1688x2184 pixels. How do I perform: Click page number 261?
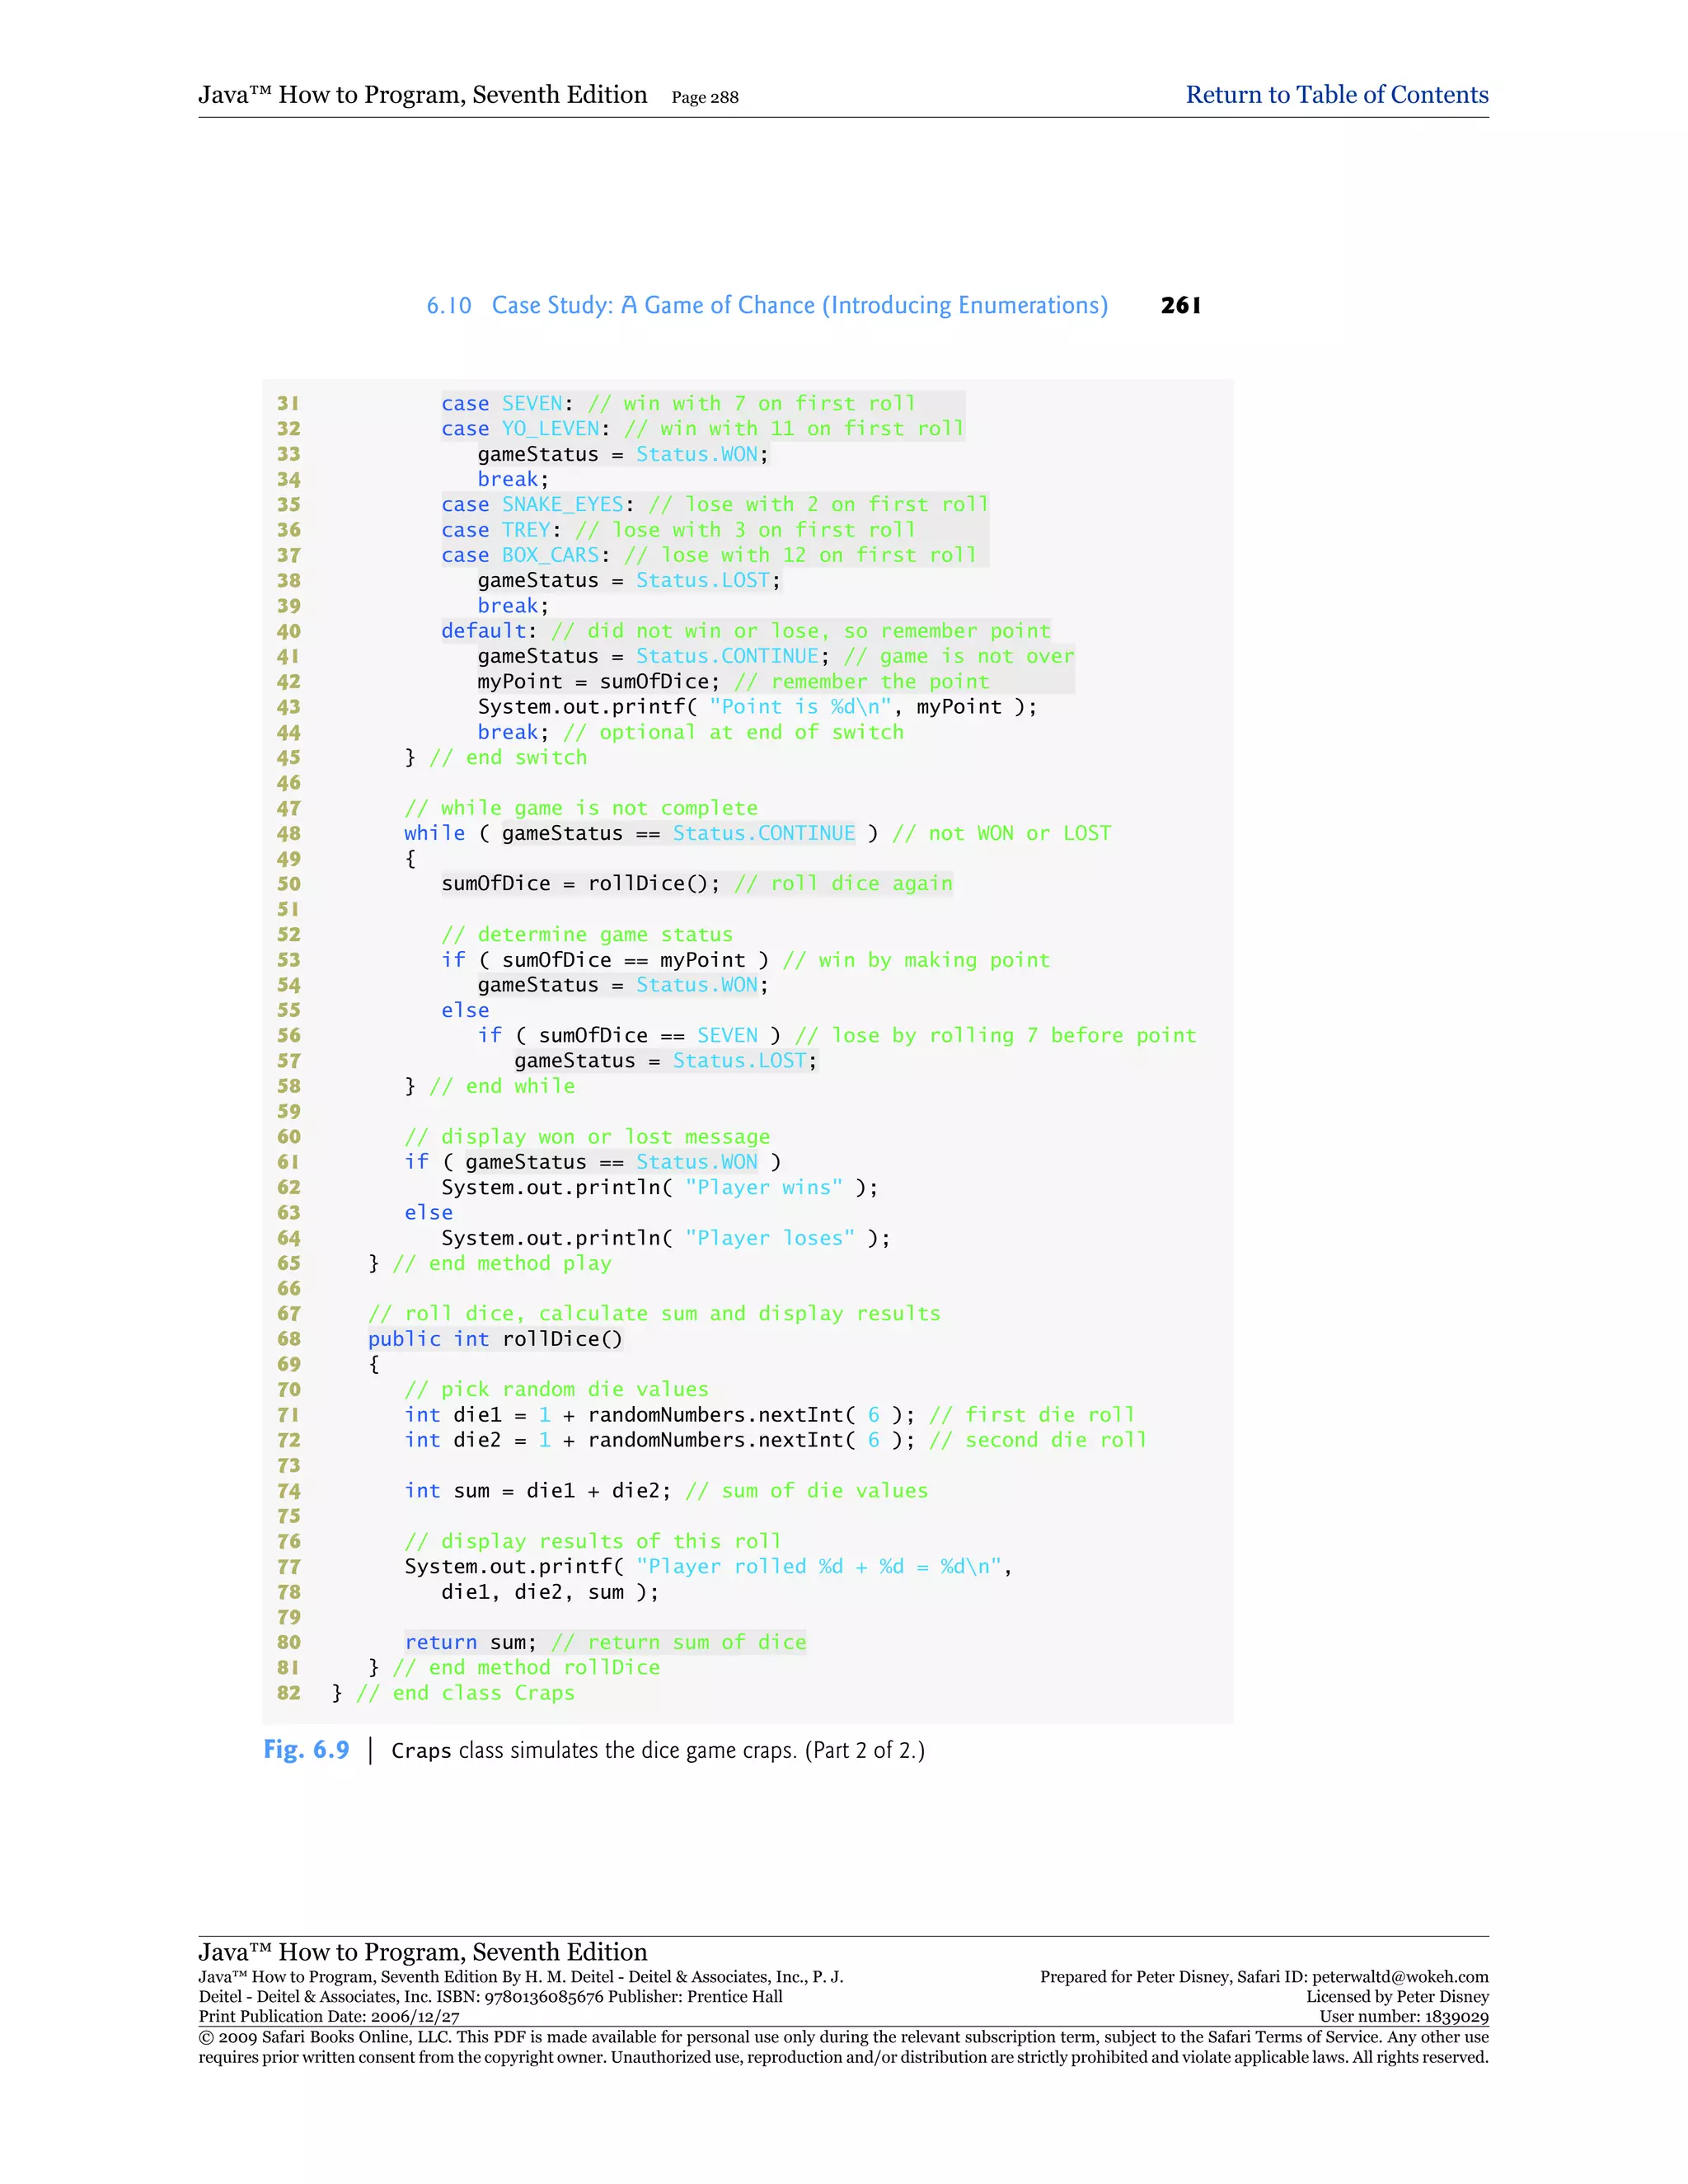(1180, 305)
